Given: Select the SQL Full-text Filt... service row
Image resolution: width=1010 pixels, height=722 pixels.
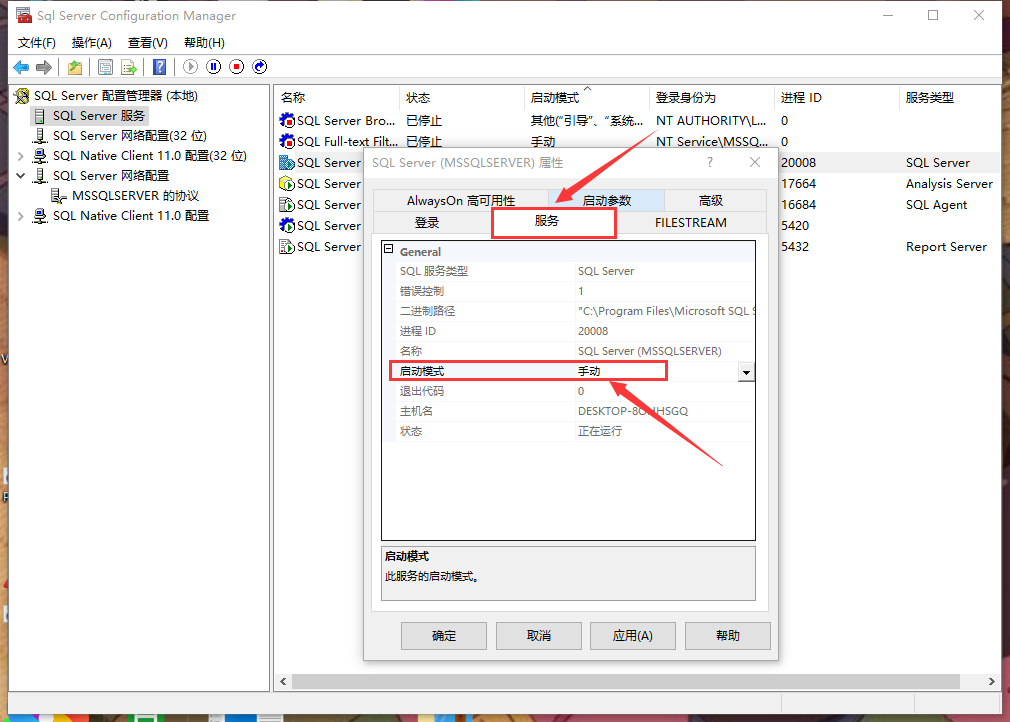Looking at the screenshot, I should (638, 142).
